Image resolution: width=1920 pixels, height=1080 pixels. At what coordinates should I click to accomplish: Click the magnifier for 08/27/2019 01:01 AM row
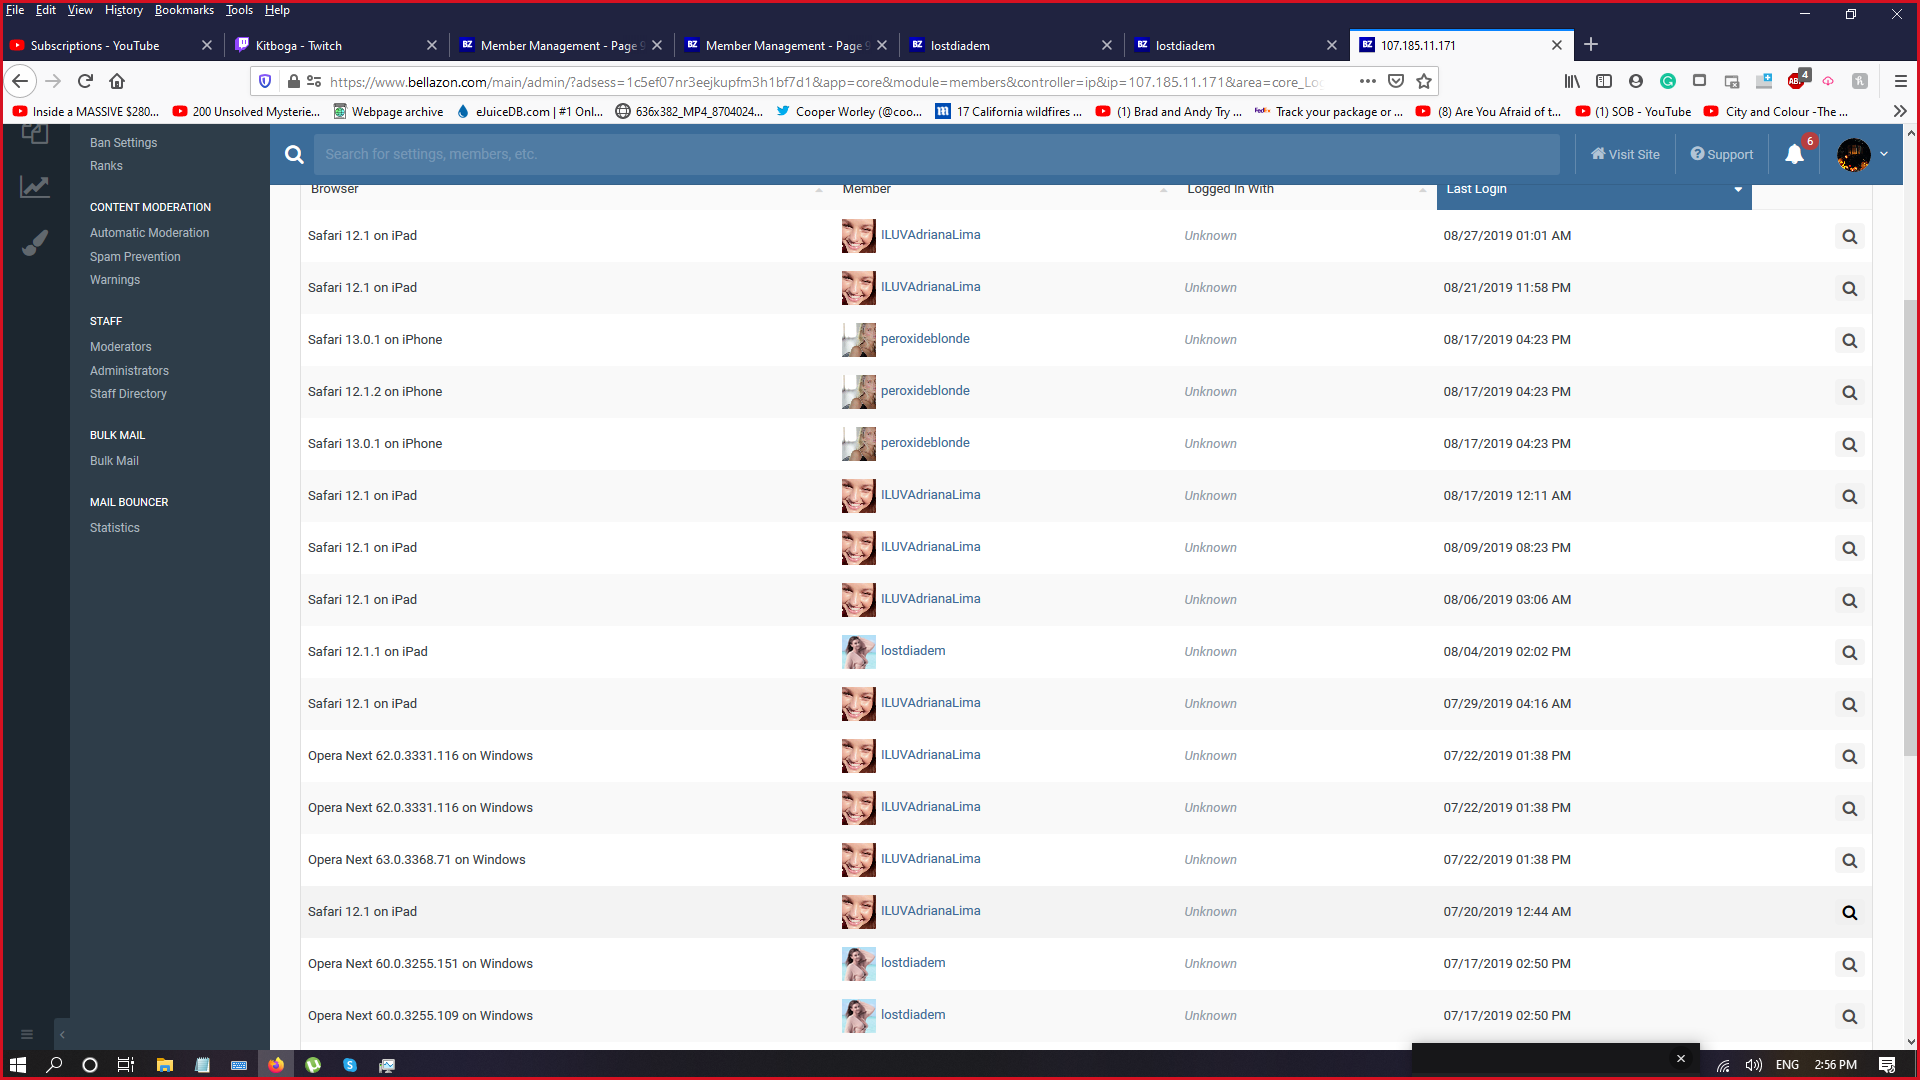(1849, 237)
